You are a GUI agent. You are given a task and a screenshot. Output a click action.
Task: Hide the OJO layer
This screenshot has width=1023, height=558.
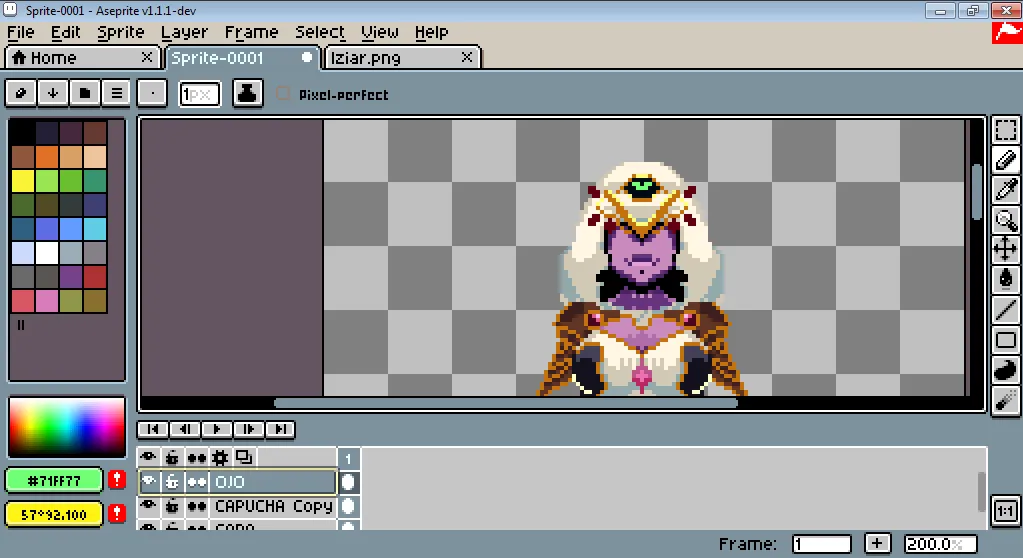click(149, 482)
